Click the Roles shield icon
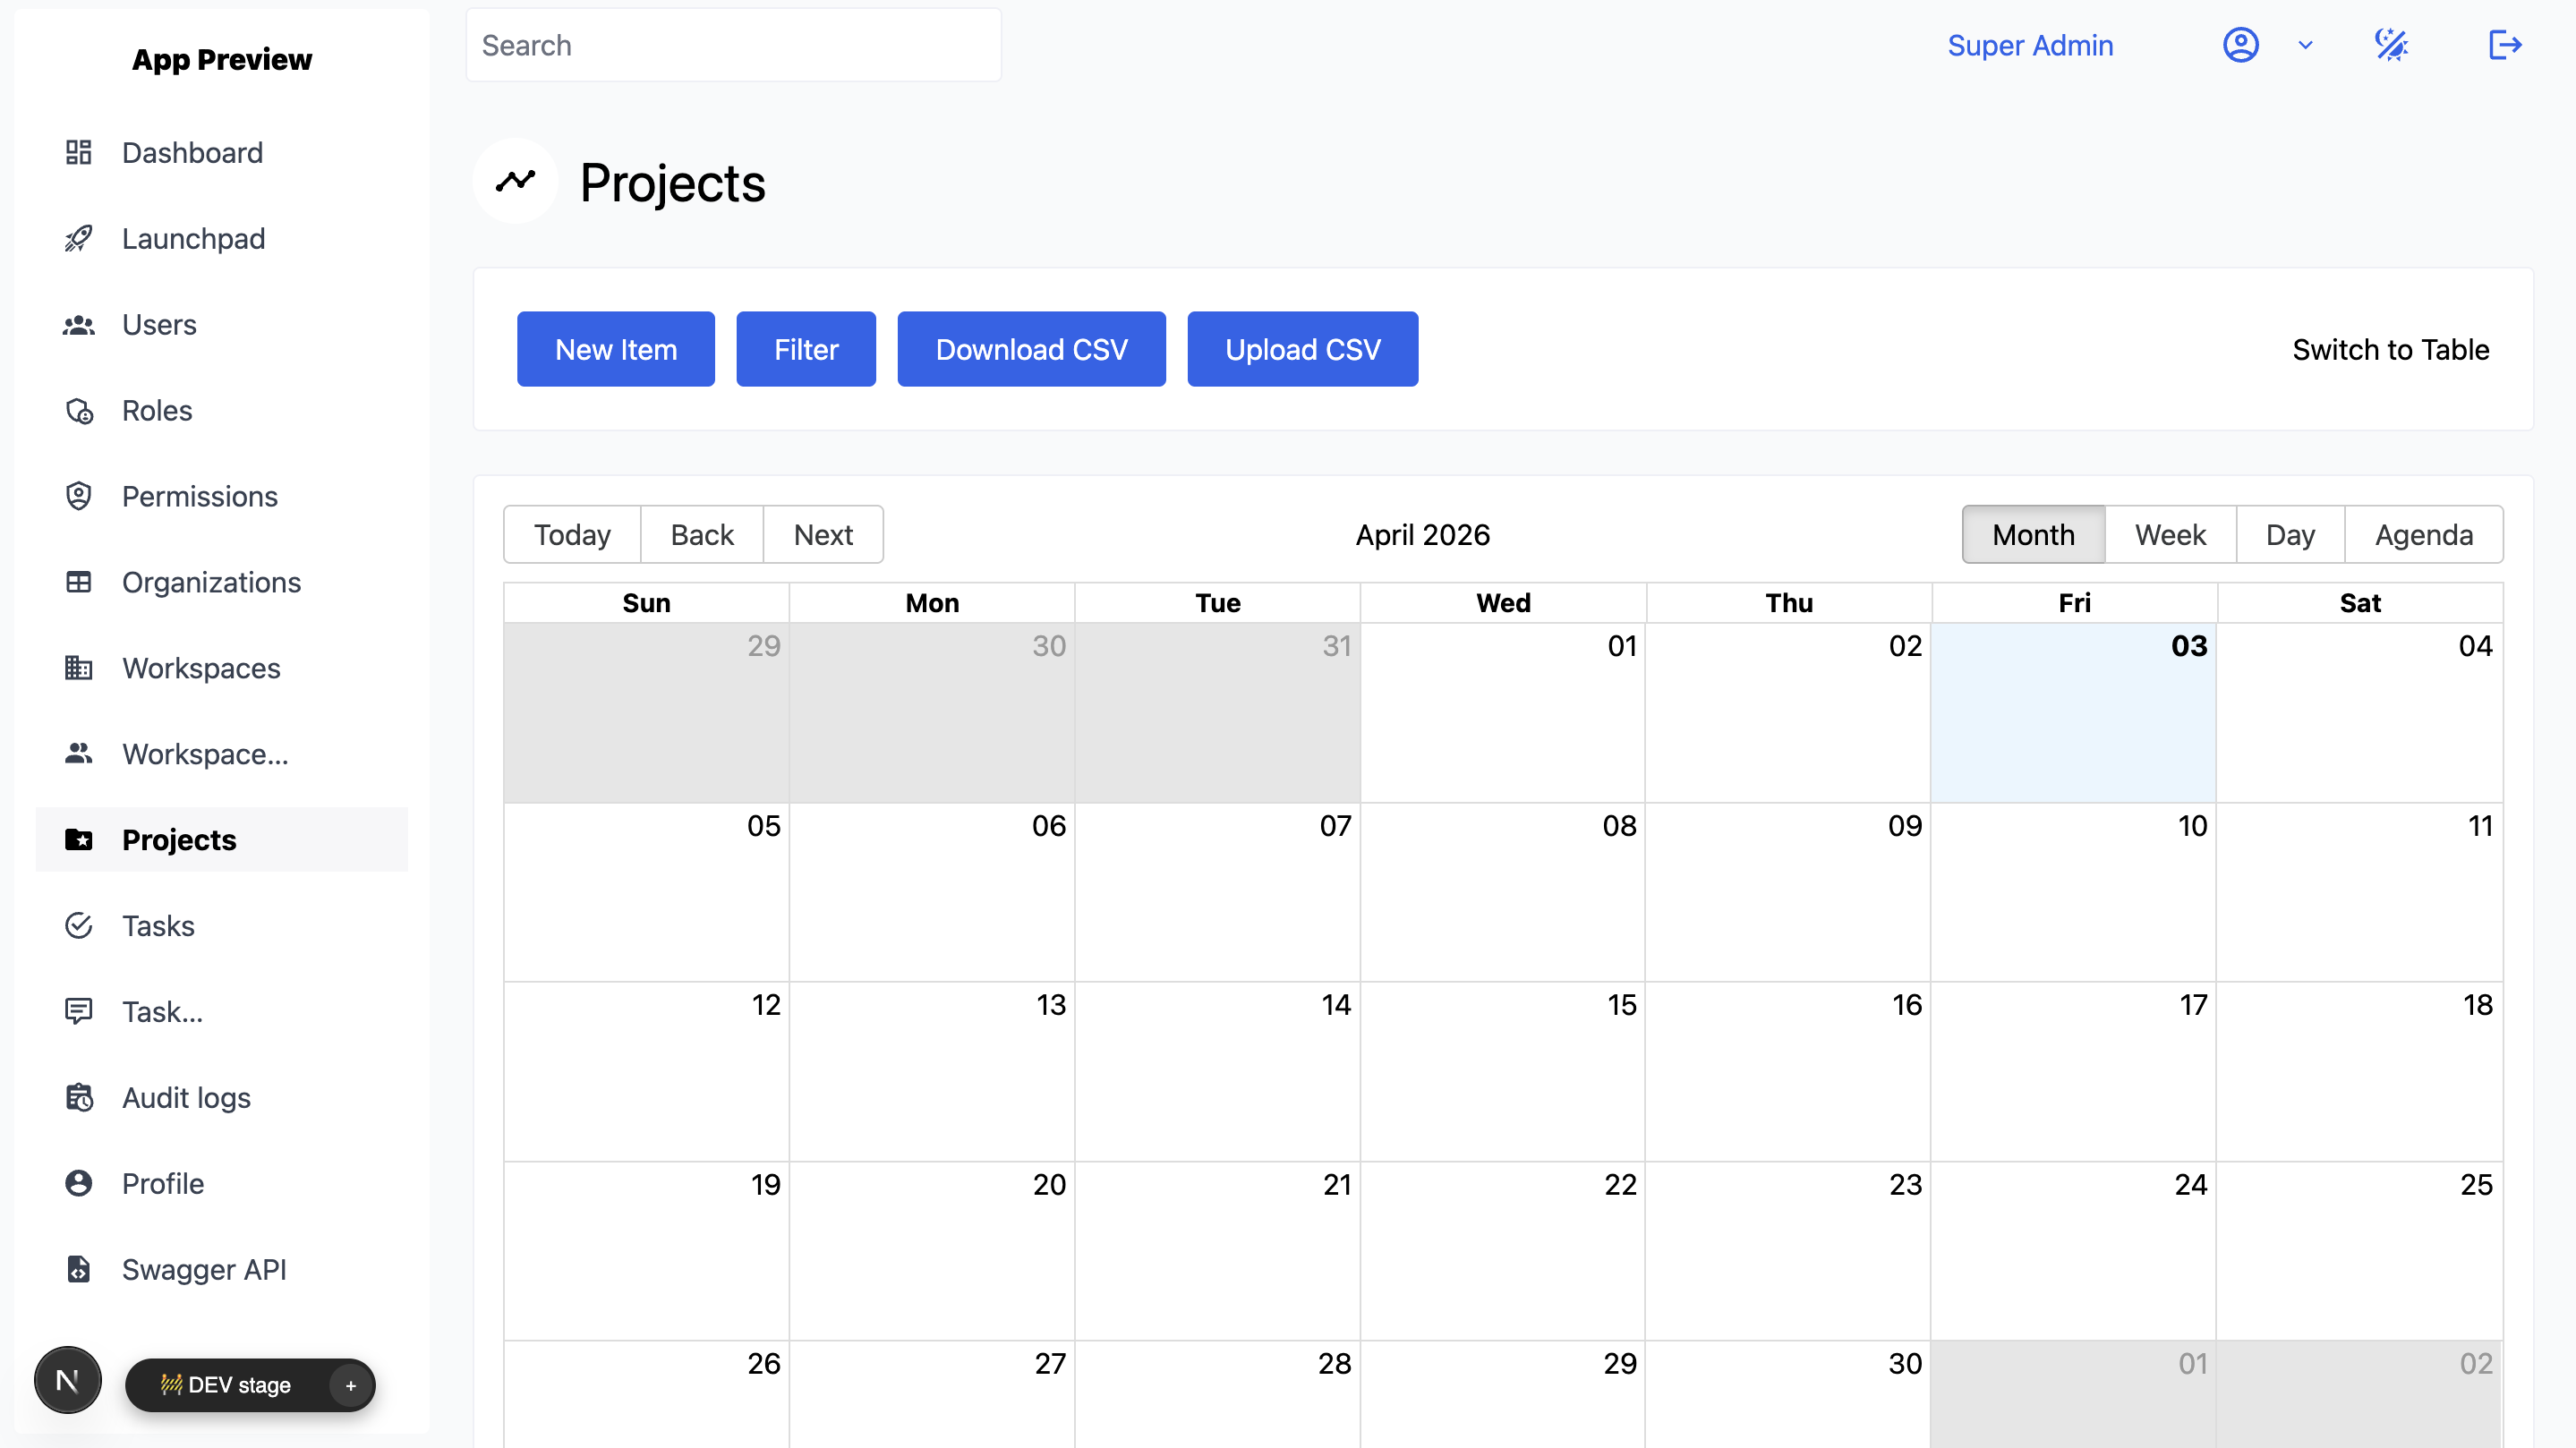Viewport: 2576px width, 1448px height. (x=79, y=410)
